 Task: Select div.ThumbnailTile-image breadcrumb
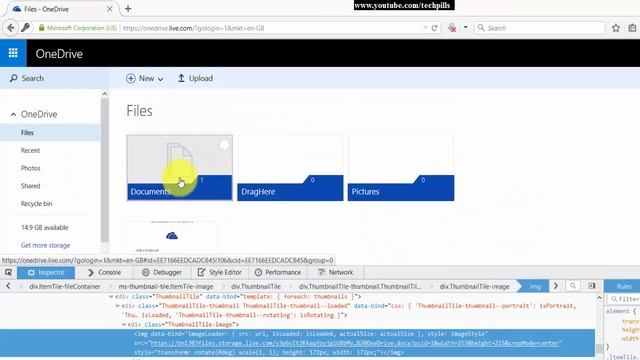coord(474,287)
